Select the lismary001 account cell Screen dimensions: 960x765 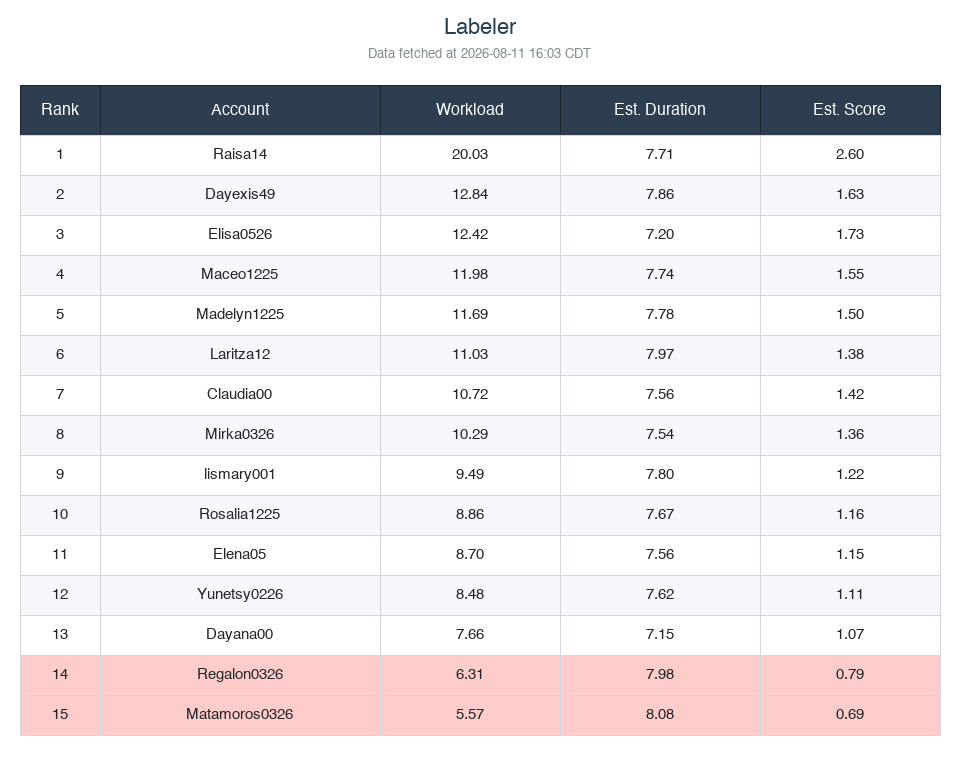[240, 474]
